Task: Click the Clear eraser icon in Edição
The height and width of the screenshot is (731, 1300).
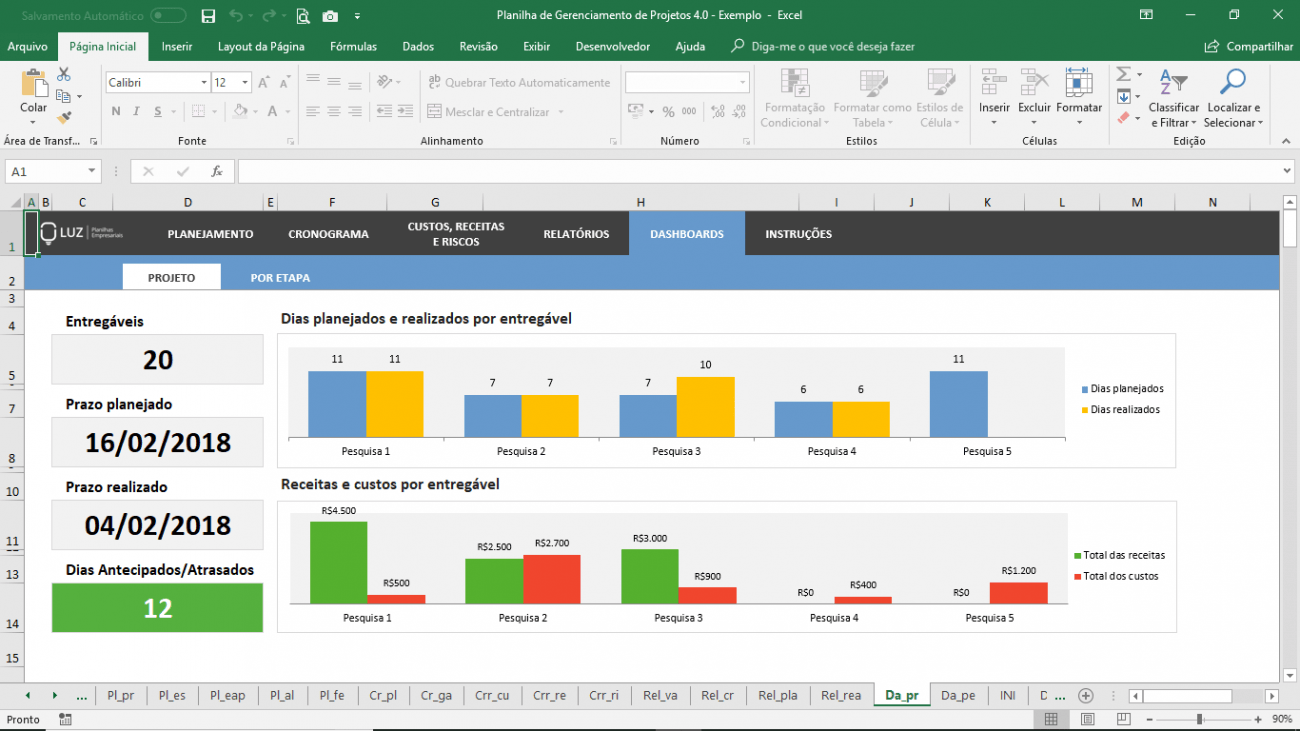Action: [1123, 118]
